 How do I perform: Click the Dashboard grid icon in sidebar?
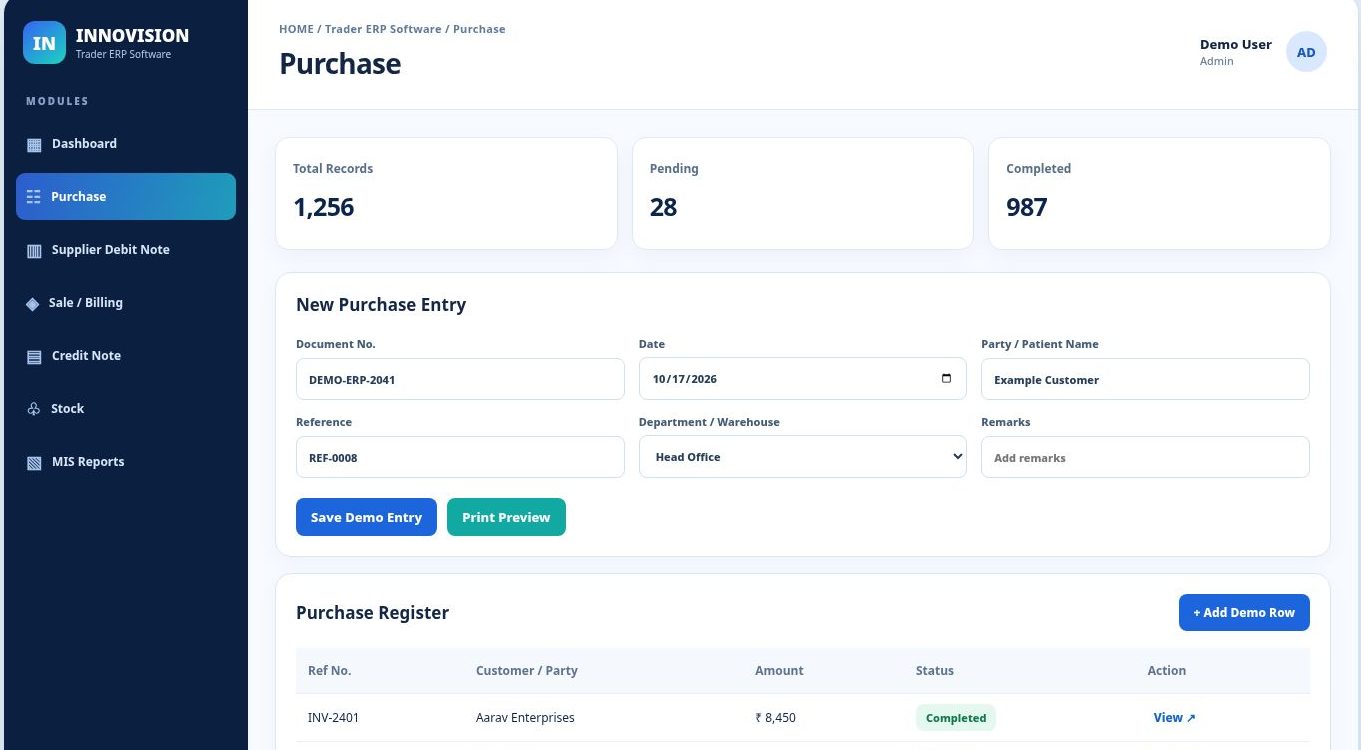pos(34,144)
